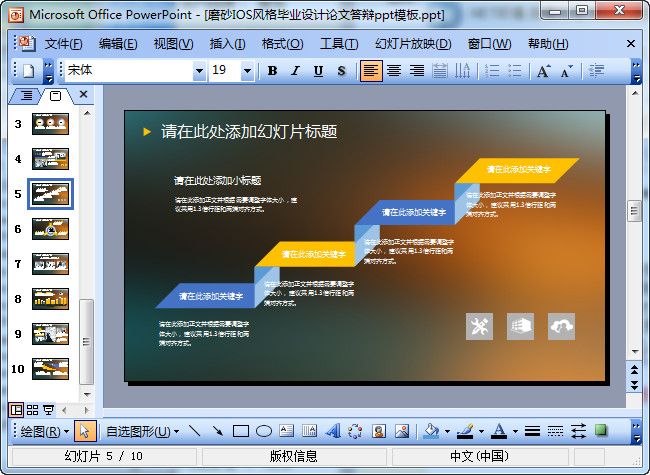Toggle bulleted list formatting
Image resolution: width=650 pixels, height=475 pixels.
pos(515,71)
